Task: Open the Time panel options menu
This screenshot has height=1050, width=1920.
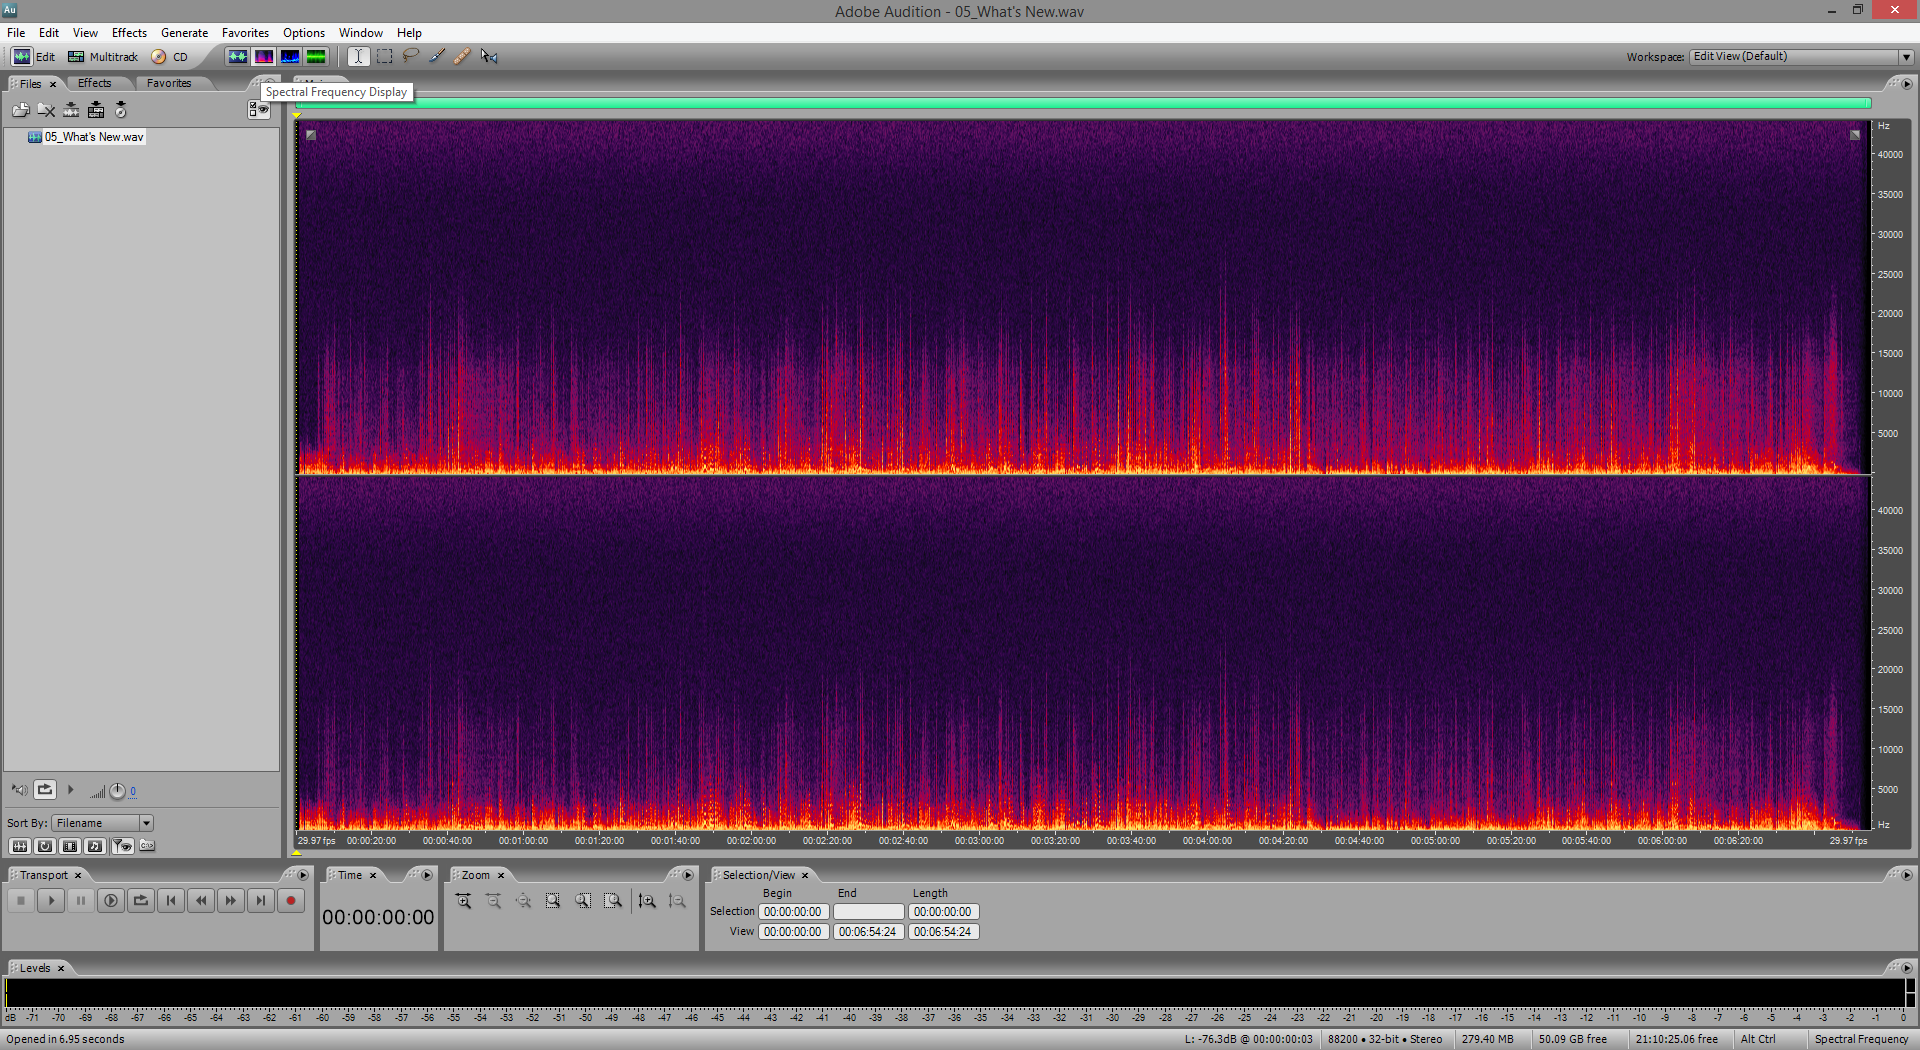Action: (x=427, y=875)
